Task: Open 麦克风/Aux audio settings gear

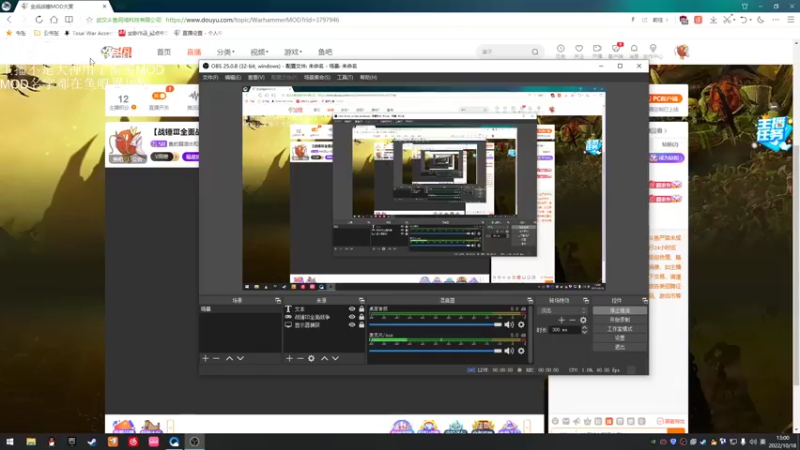Action: 521,351
